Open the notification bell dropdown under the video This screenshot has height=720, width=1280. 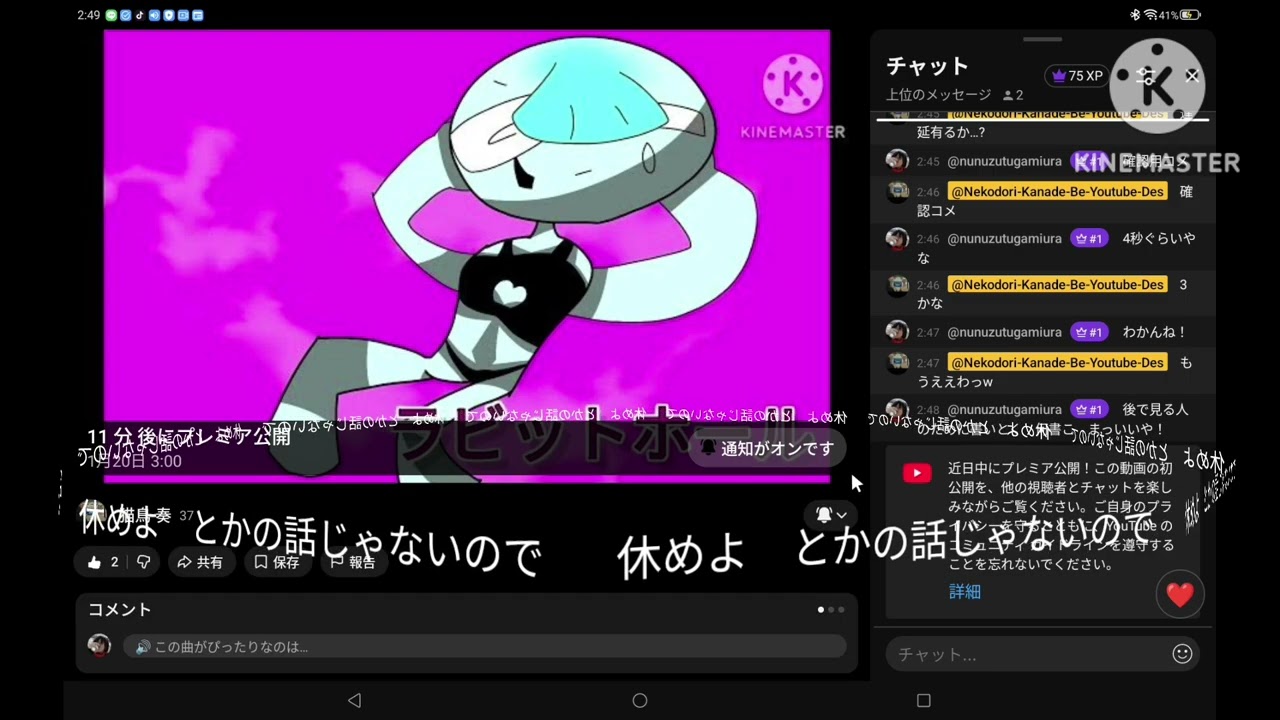click(831, 514)
